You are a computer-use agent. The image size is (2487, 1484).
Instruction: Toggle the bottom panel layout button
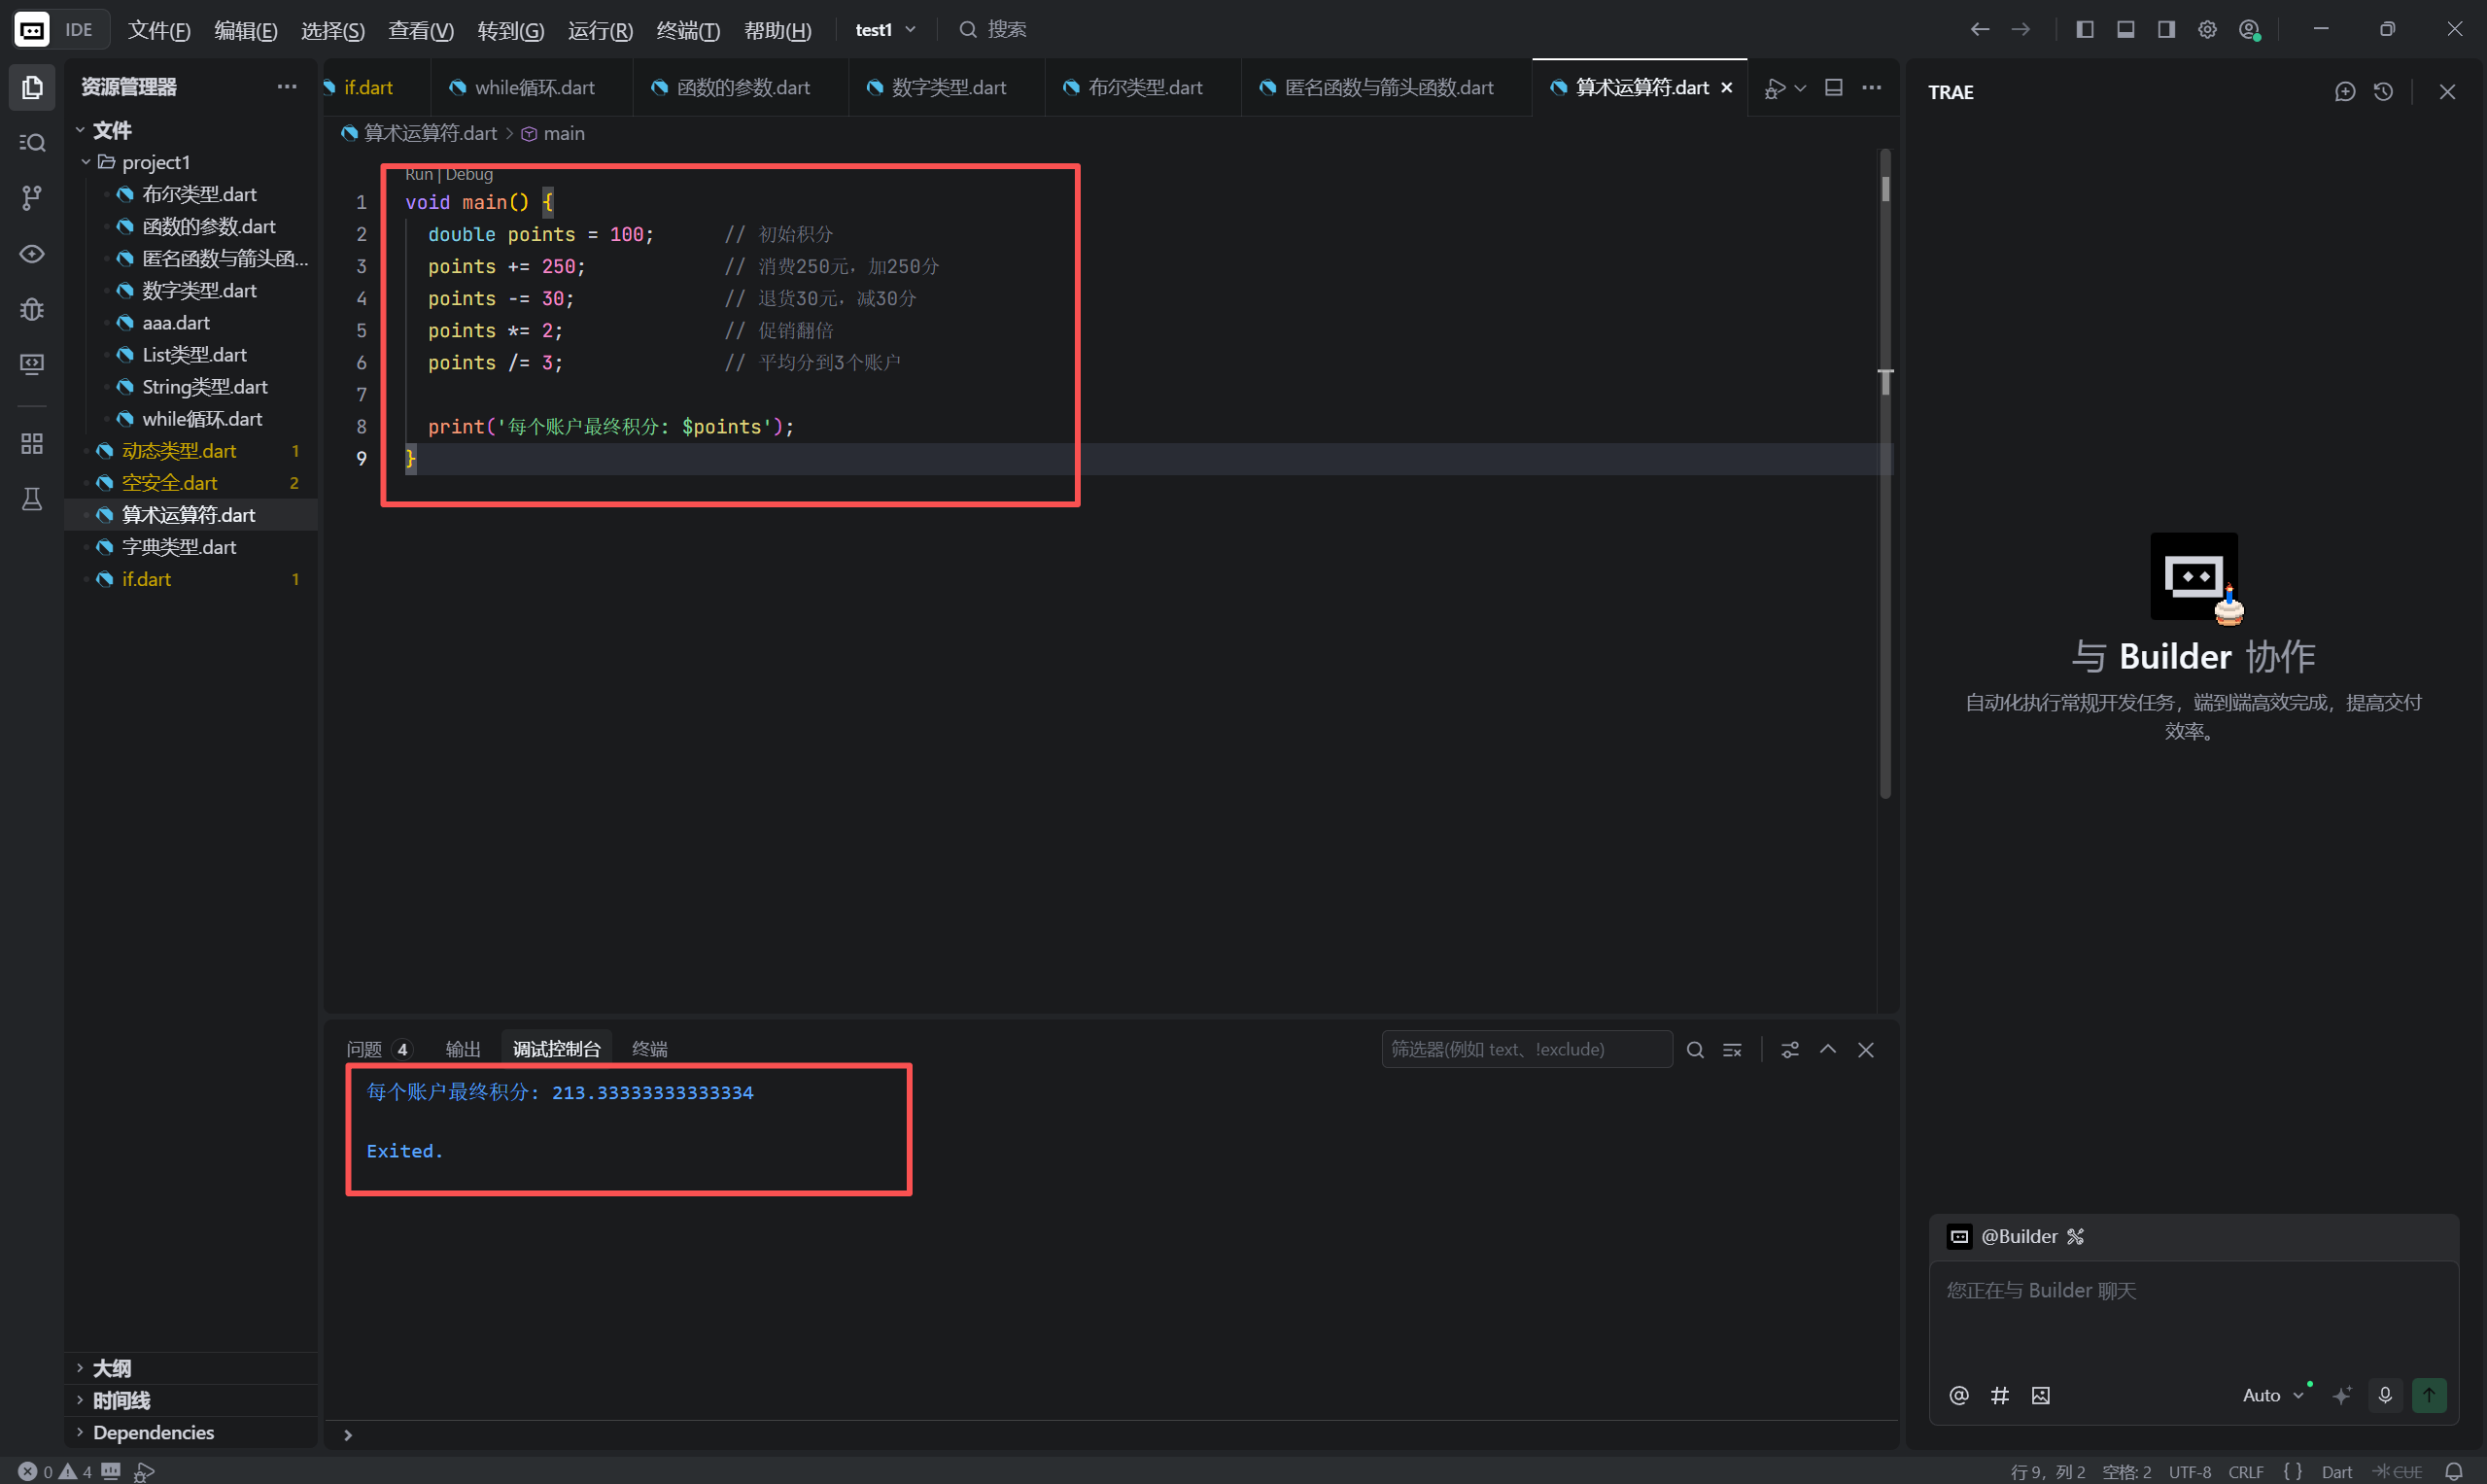(x=2125, y=30)
